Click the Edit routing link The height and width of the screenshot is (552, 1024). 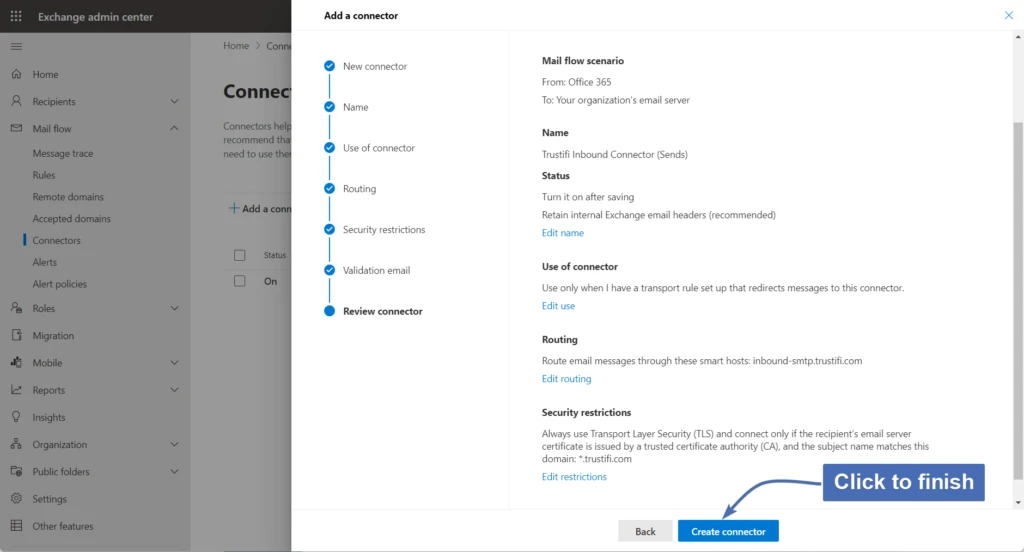point(566,379)
